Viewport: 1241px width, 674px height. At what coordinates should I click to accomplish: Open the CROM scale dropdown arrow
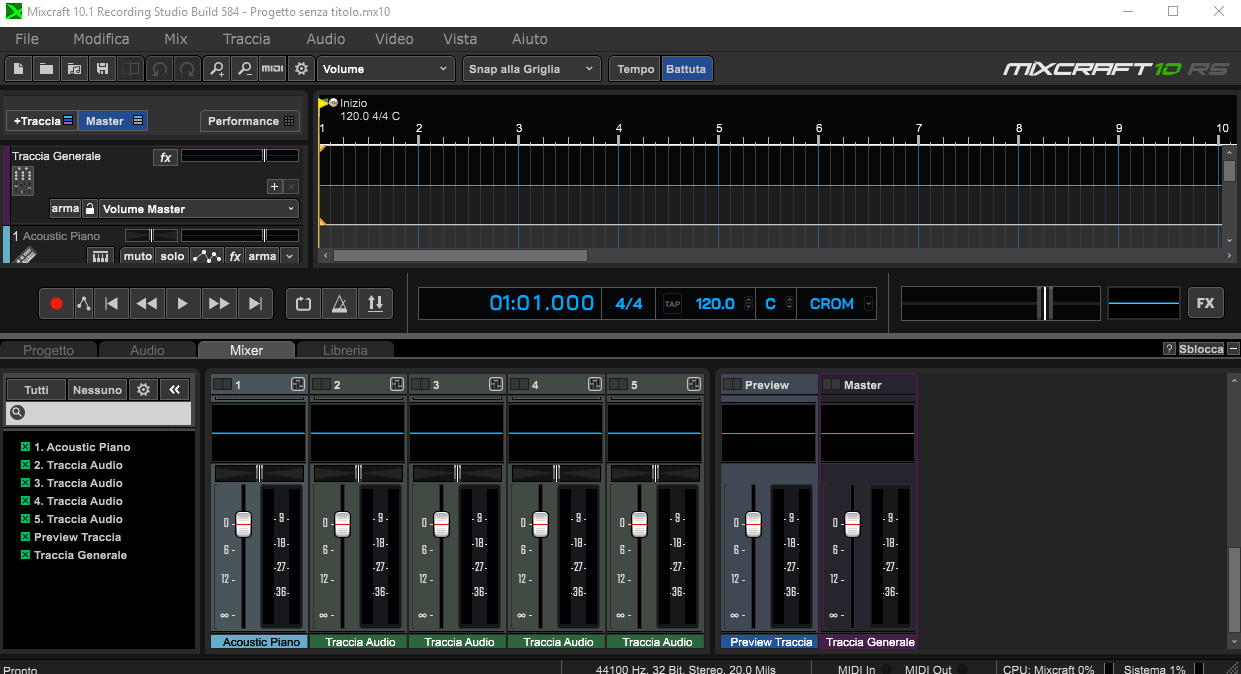tap(868, 303)
